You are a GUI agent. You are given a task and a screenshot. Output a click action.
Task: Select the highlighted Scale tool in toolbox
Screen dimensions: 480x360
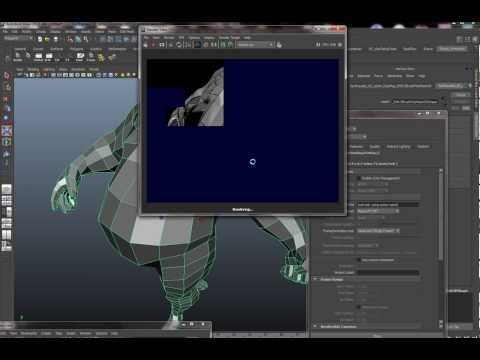[x=7, y=131]
